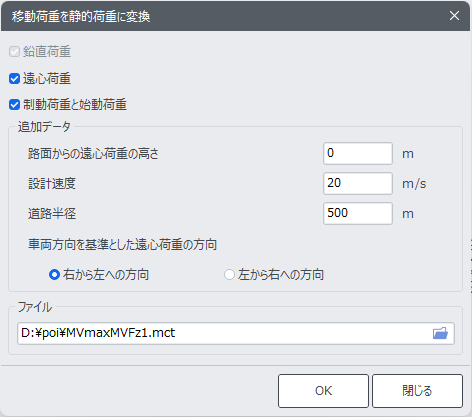Uncheck the 遠心荷重 checkbox
Image resolution: width=472 pixels, height=417 pixels.
point(14,79)
